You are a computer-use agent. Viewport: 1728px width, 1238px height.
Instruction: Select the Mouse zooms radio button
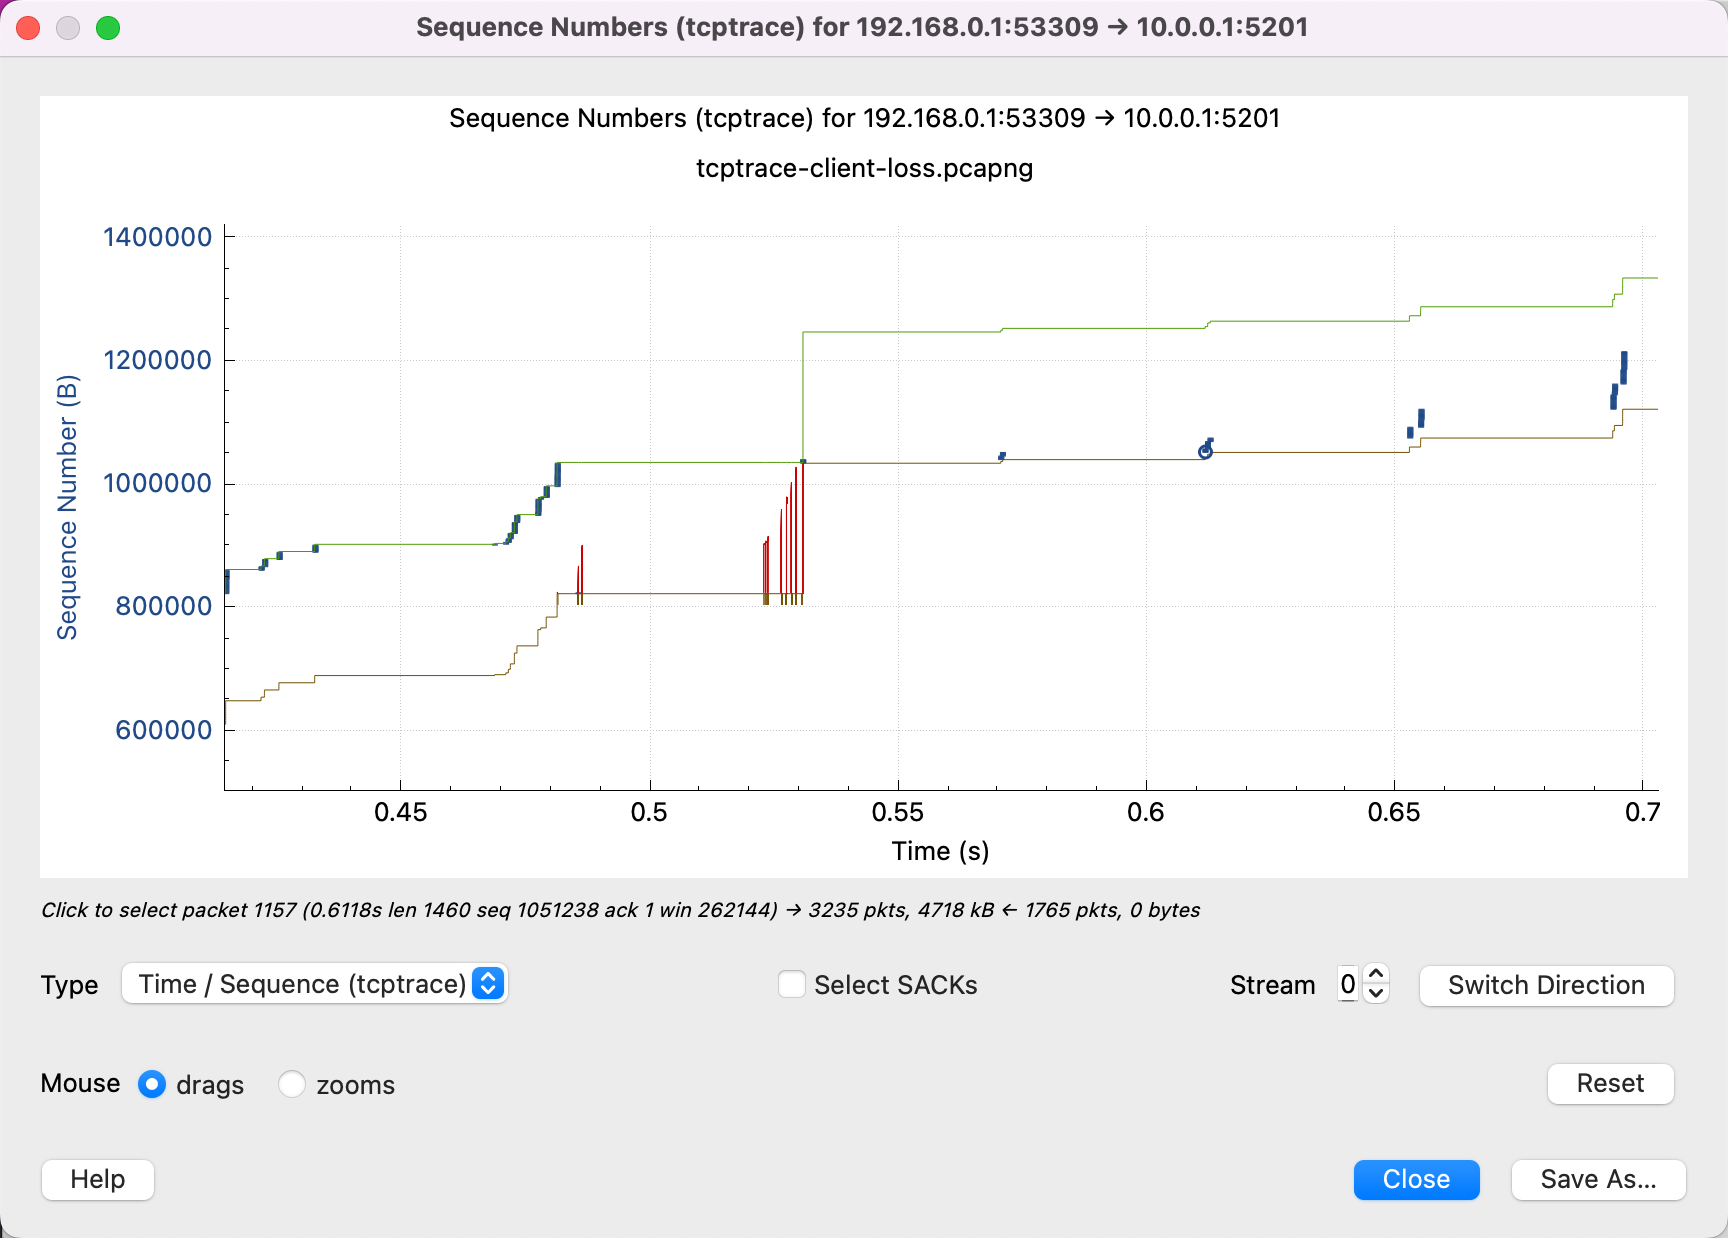(292, 1084)
